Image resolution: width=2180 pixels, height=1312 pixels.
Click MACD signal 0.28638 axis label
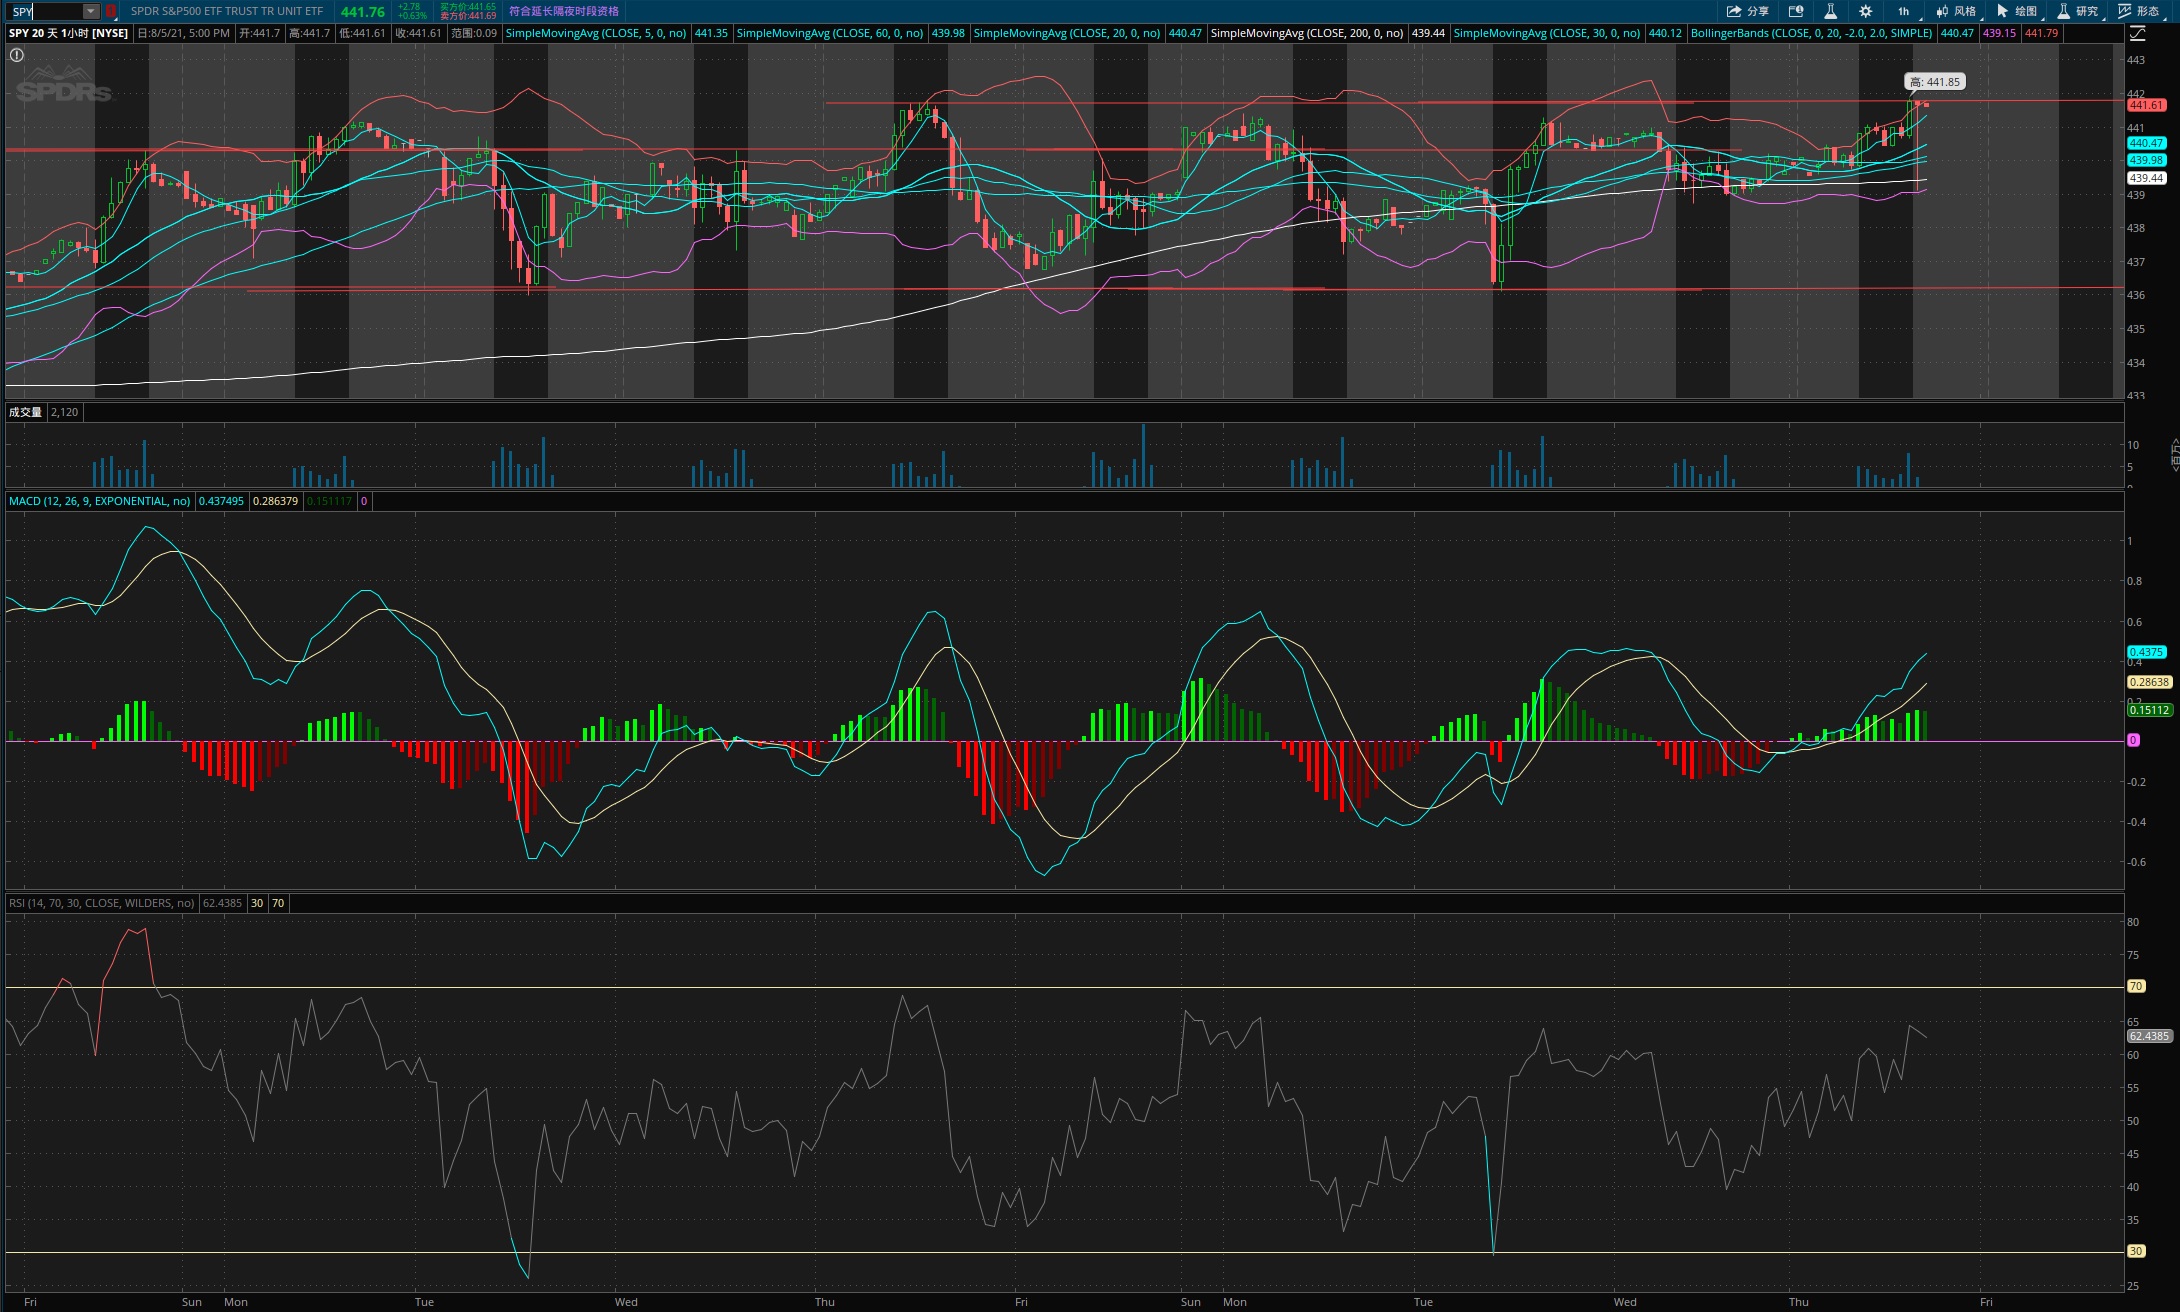2149,682
